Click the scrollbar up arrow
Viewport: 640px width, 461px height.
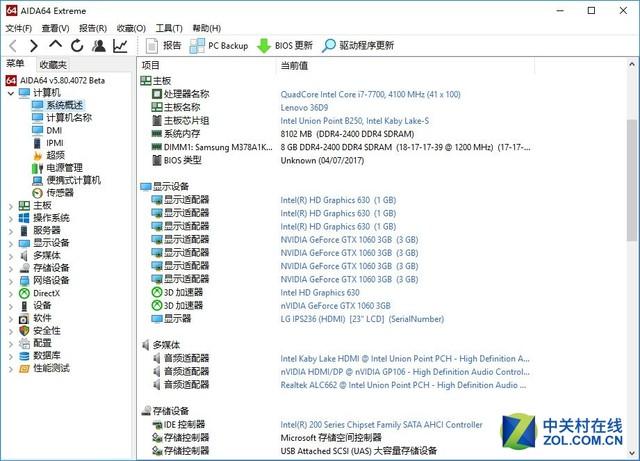pos(632,65)
